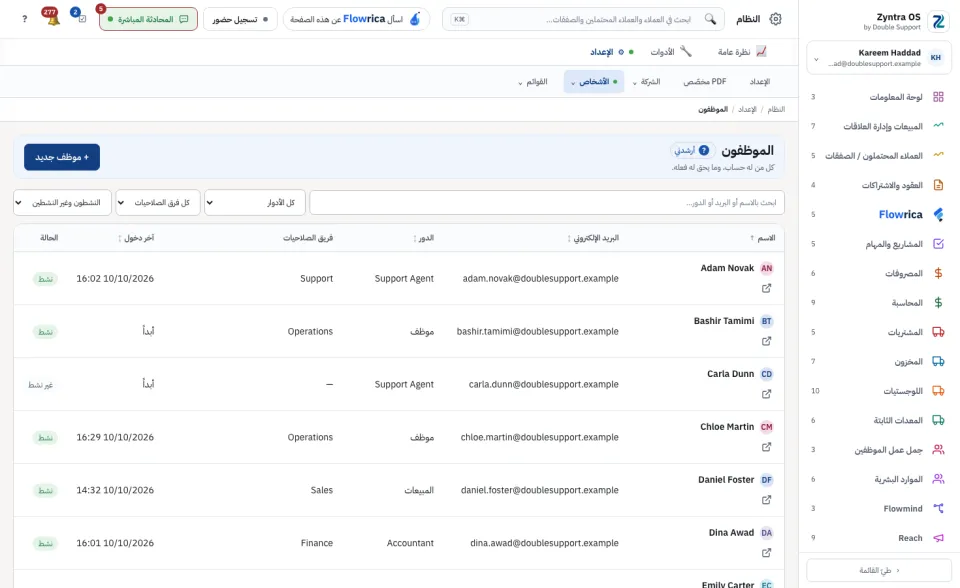Viewport: 960px width, 588px height.
Task: Sort by آخر دخول column header
Action: pyautogui.click(x=136, y=238)
